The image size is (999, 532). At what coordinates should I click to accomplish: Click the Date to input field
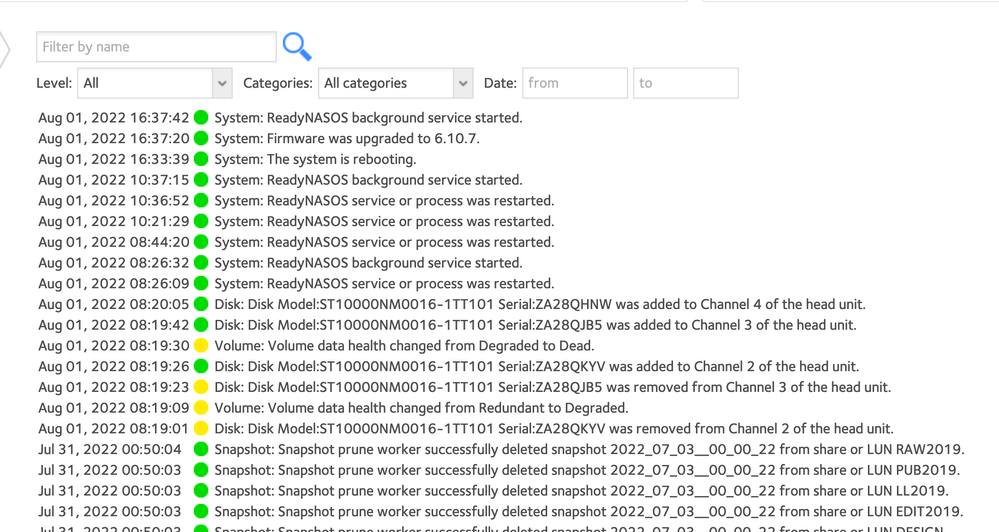click(x=686, y=83)
